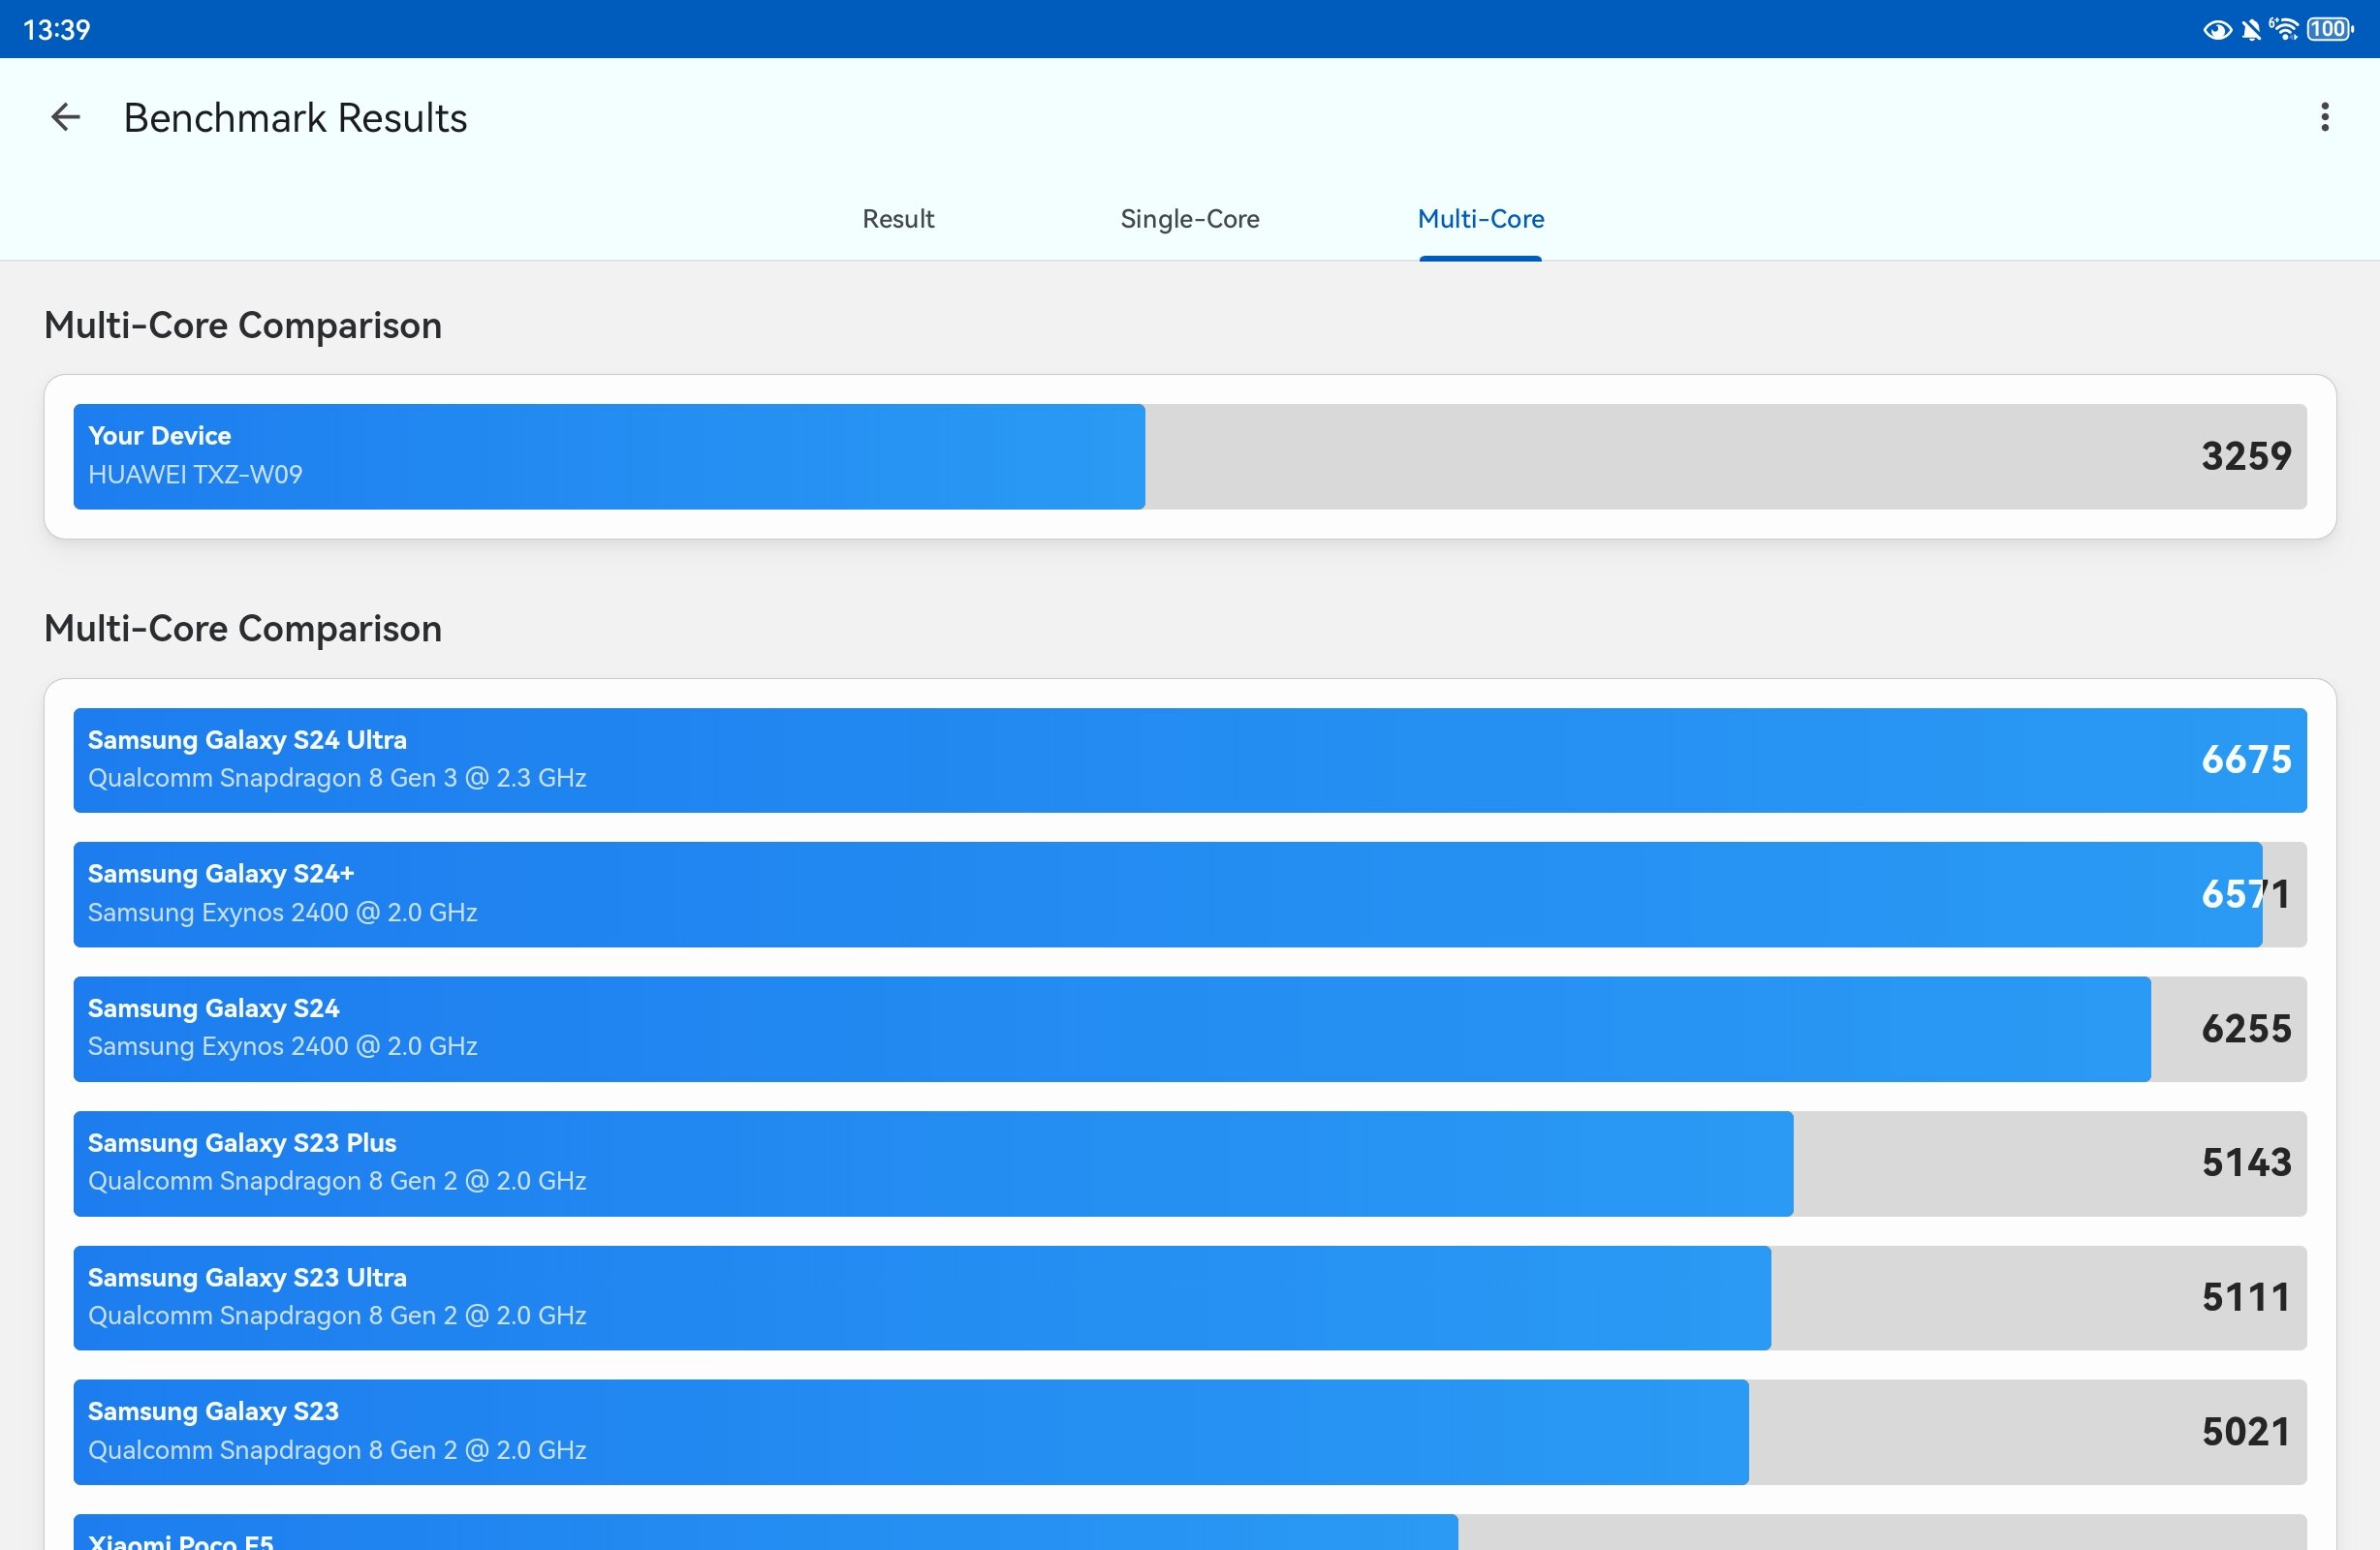Tap the clock showing 13:39

pyautogui.click(x=57, y=30)
